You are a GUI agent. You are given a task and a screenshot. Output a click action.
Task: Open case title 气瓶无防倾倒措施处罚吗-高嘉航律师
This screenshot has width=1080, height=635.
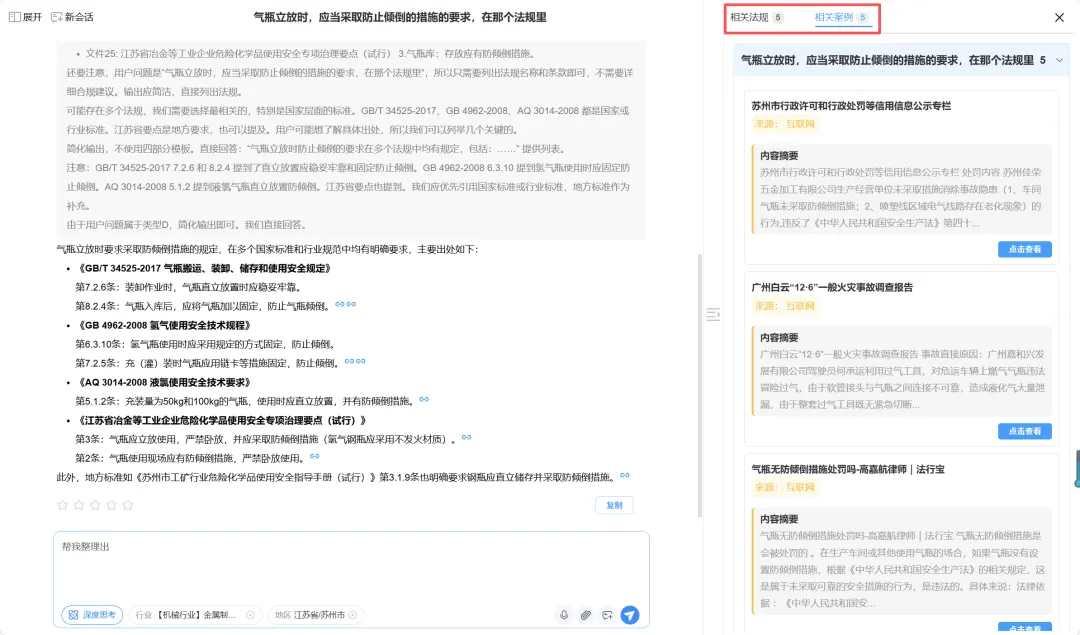[848, 470]
